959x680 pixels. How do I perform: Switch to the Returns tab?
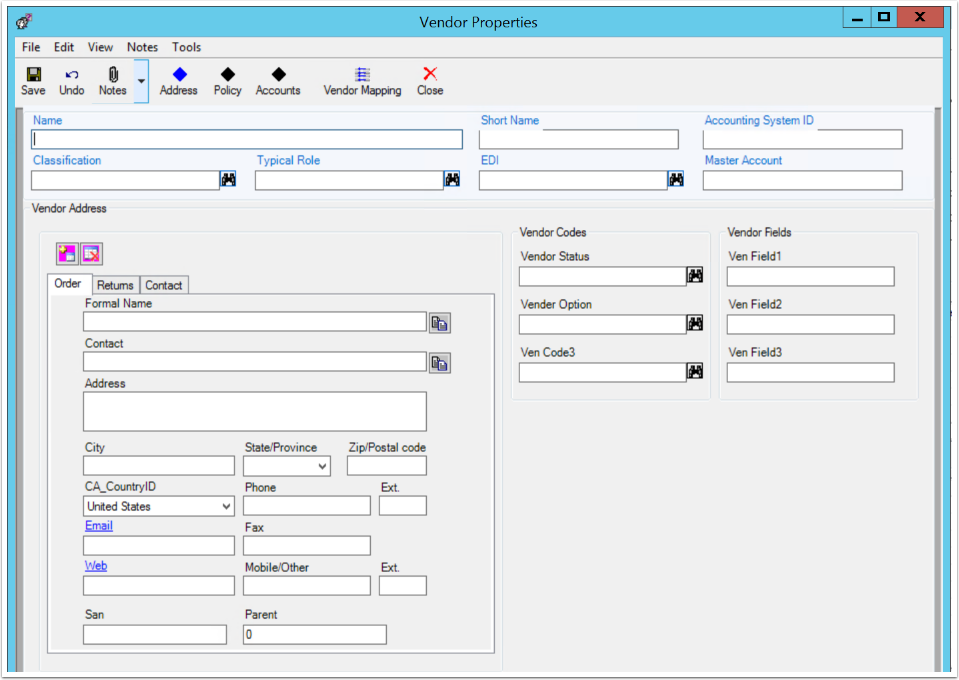point(115,285)
